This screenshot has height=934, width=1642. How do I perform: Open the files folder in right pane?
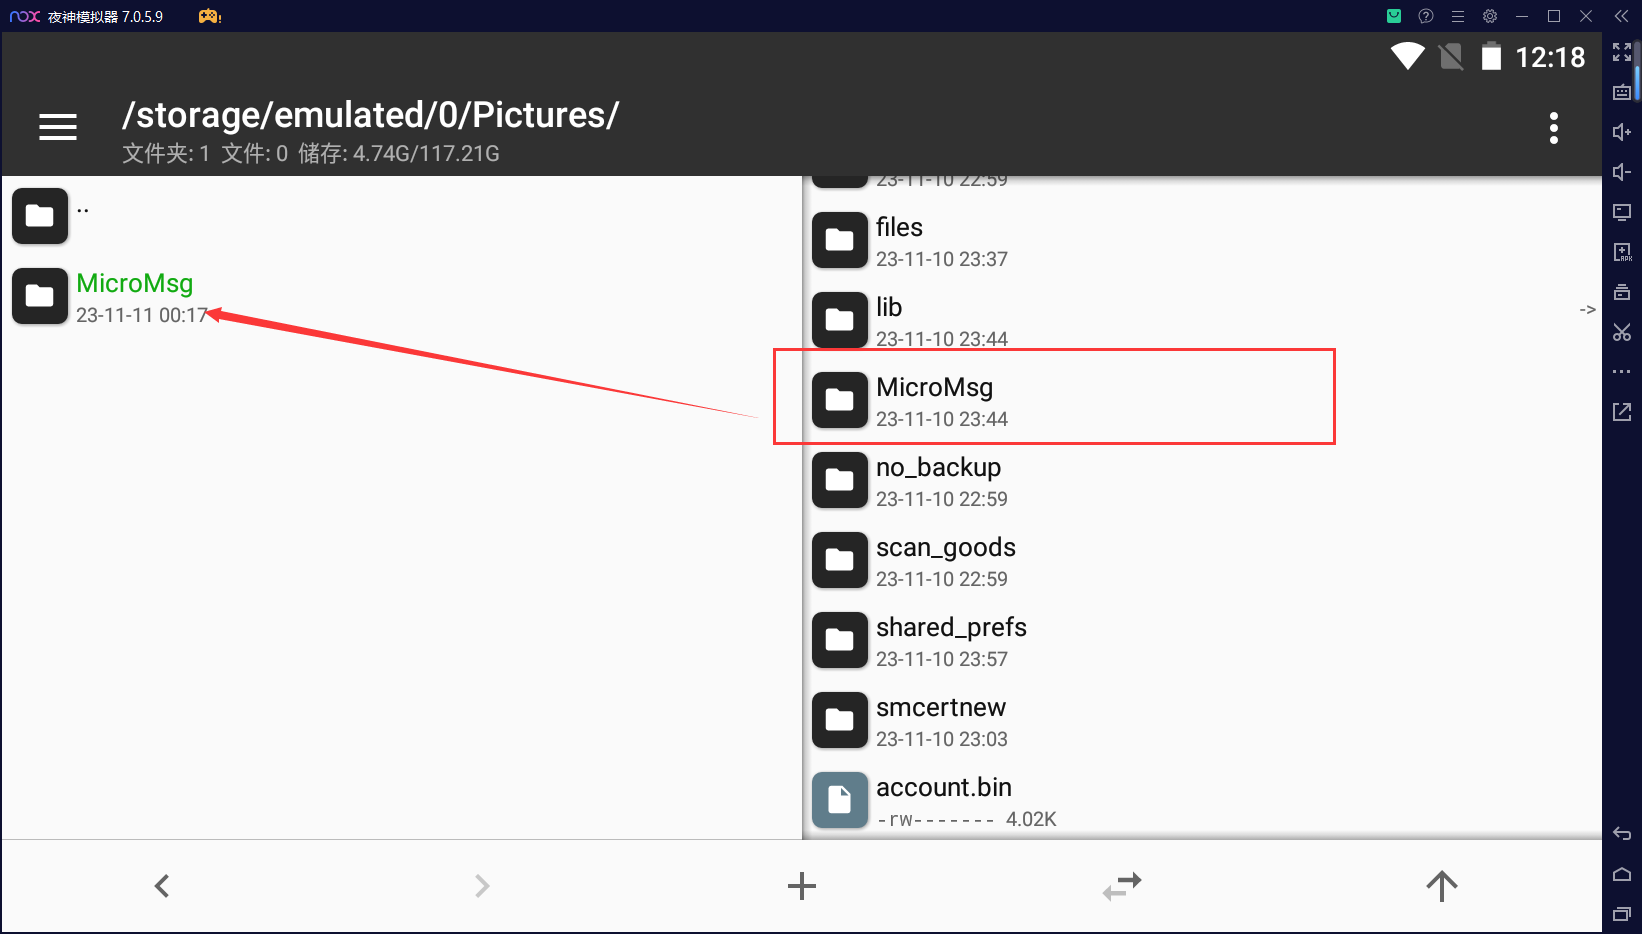[1202, 241]
